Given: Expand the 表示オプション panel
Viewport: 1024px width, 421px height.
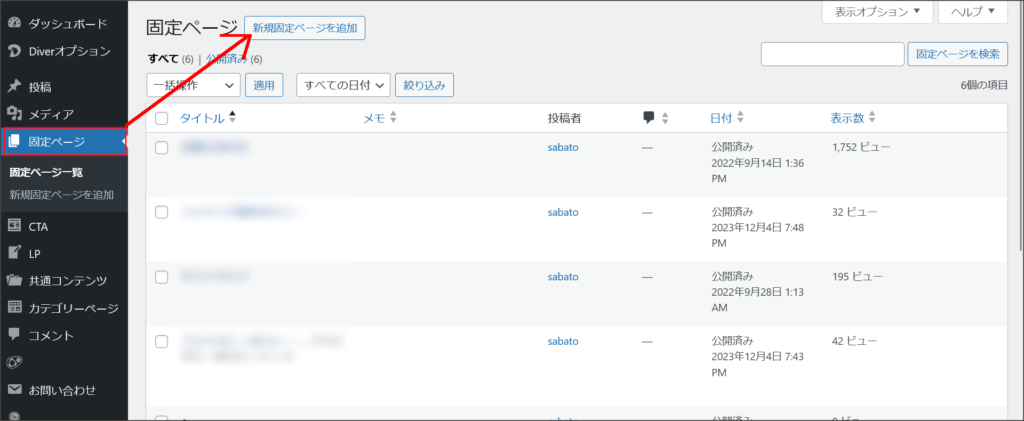Looking at the screenshot, I should point(878,12).
